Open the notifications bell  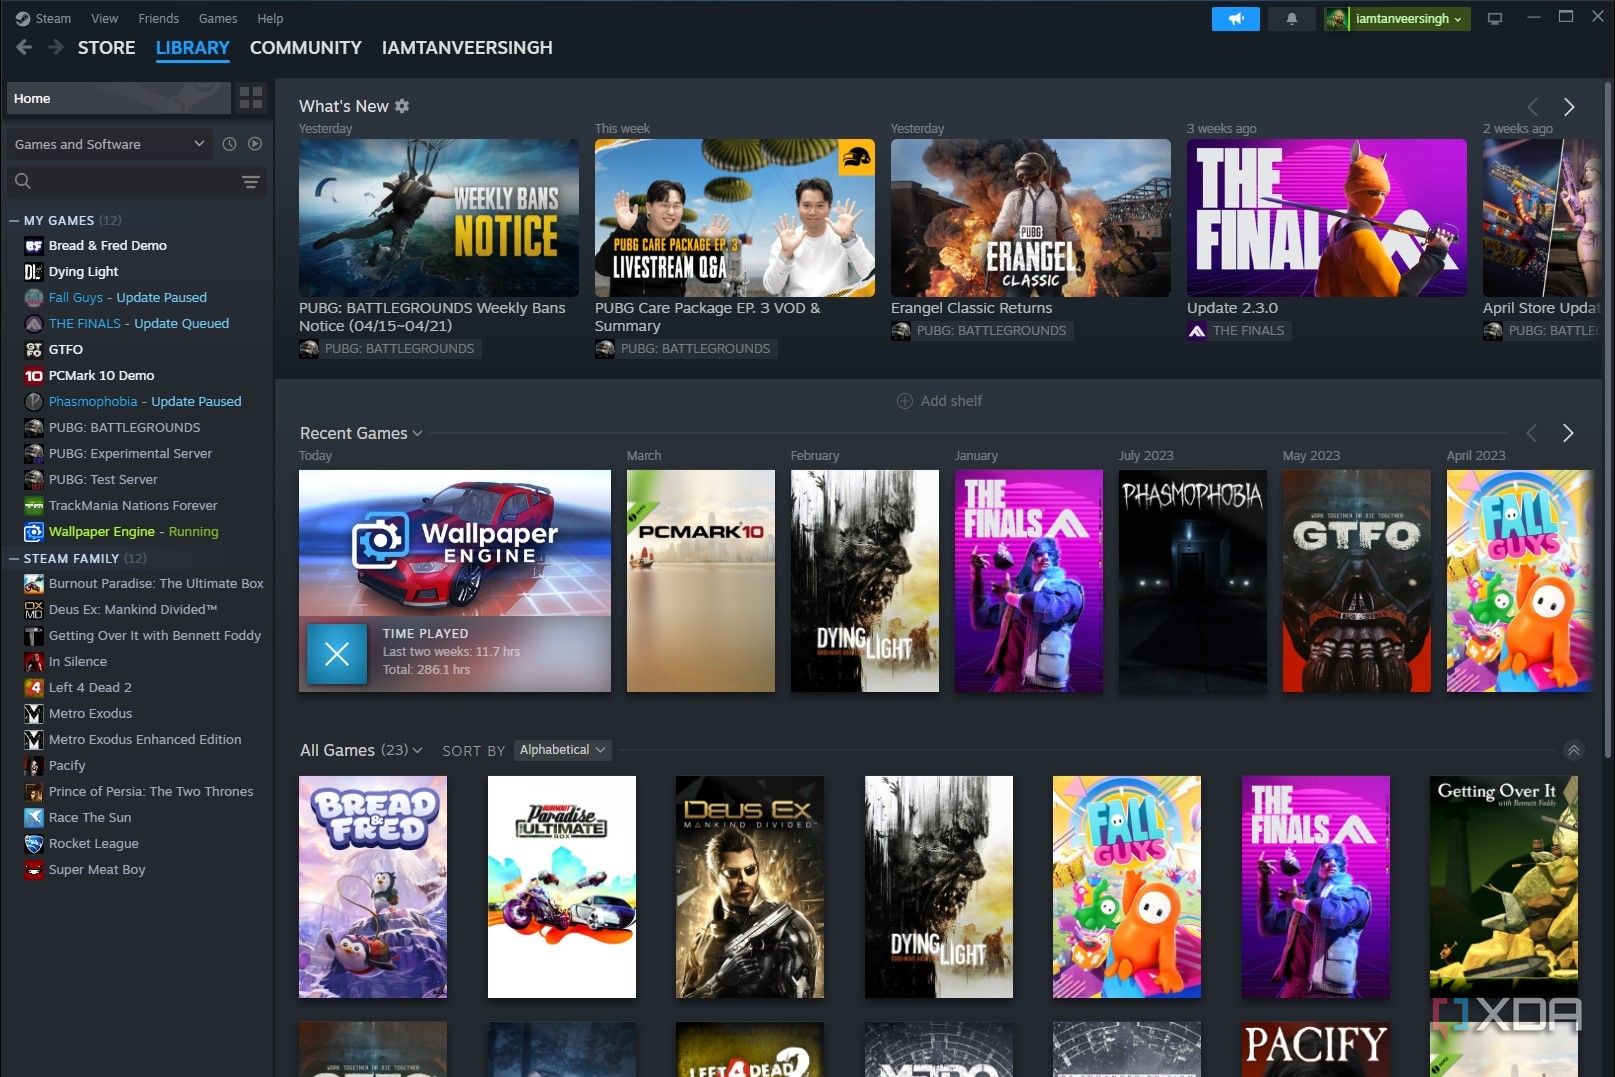click(x=1291, y=19)
